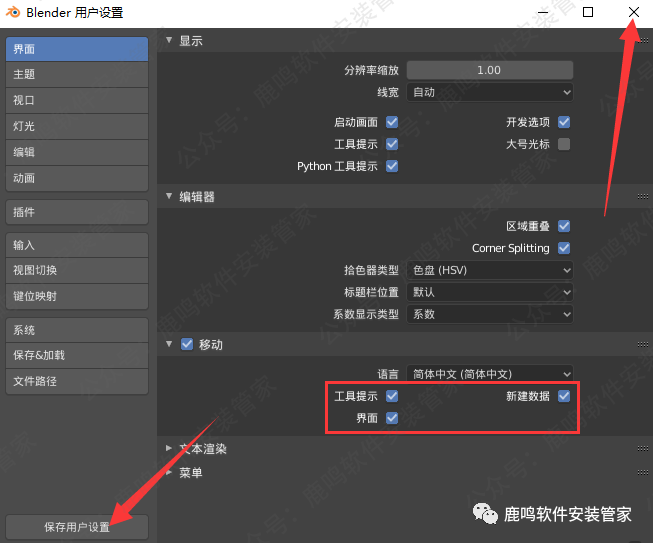Toggle the Corner Splitting checkbox
Screen dimensions: 653x543
pyautogui.click(x=564, y=248)
